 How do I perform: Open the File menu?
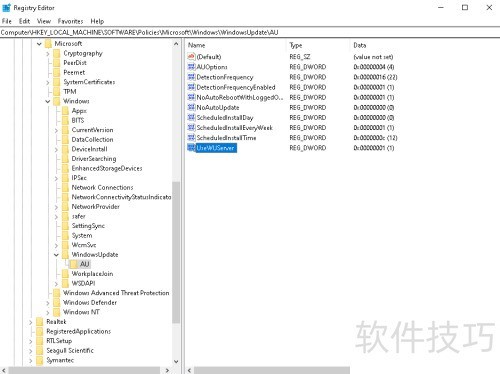click(x=7, y=21)
